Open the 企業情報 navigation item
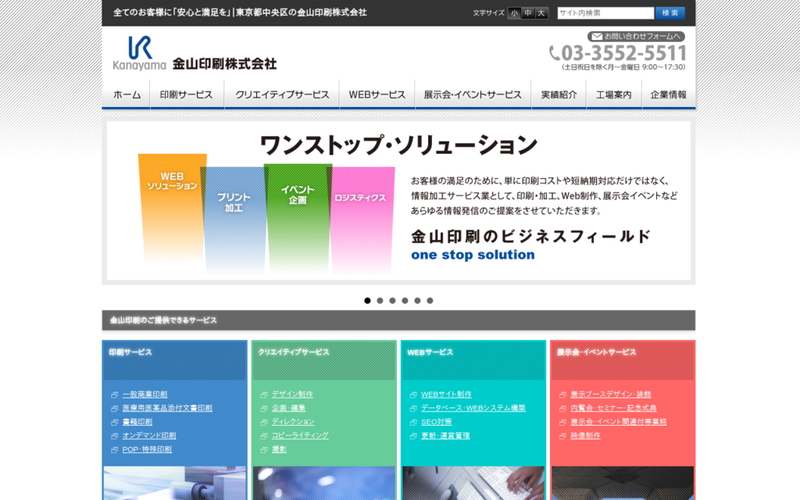Image resolution: width=800 pixels, height=500 pixels. tap(668, 94)
